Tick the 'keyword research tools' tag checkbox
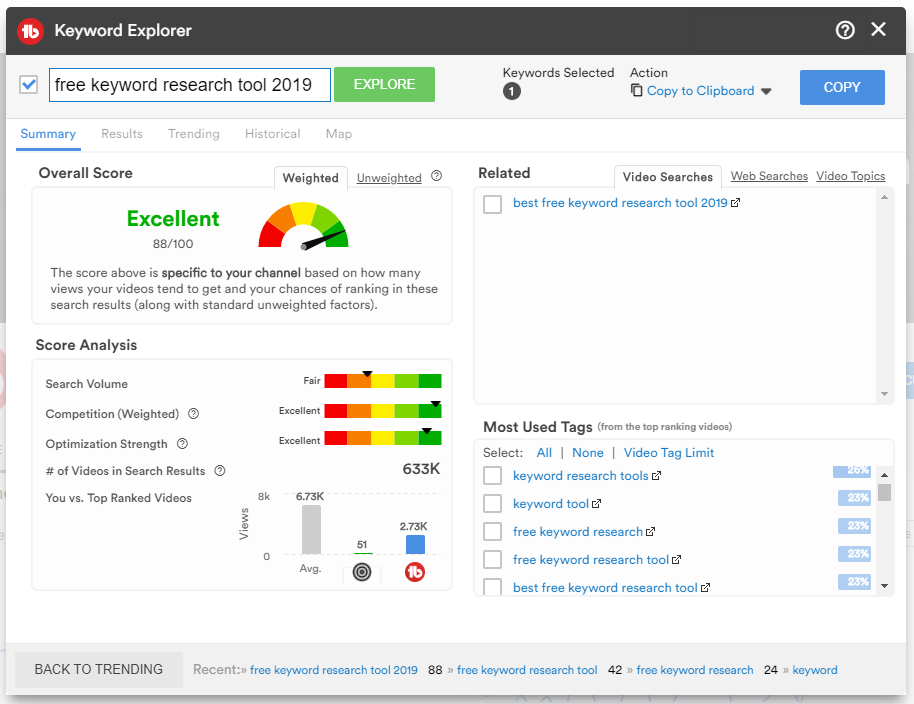This screenshot has width=914, height=704. click(492, 476)
